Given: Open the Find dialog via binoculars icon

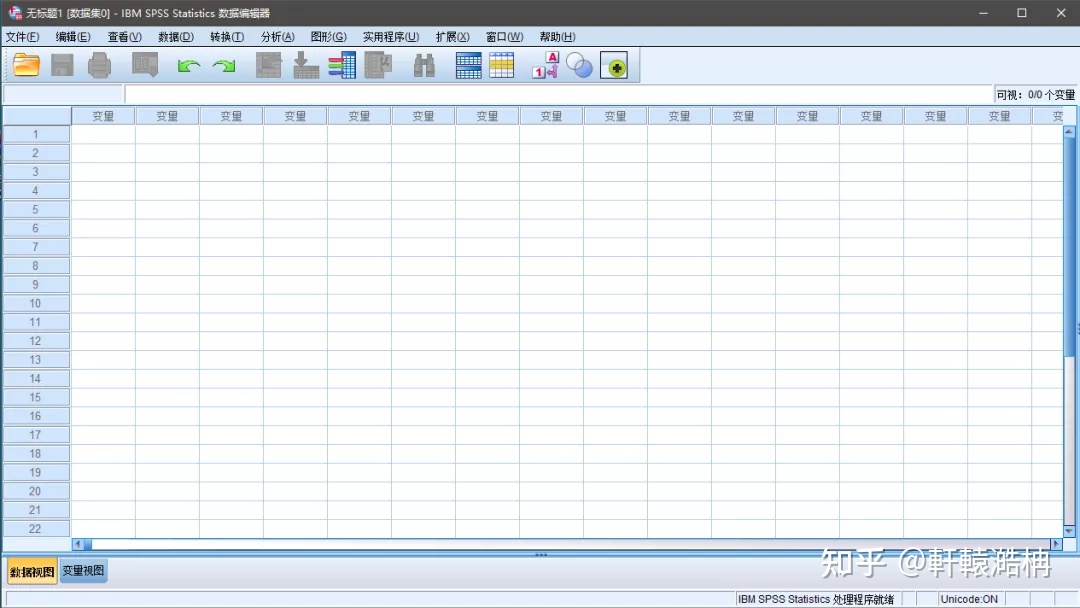Looking at the screenshot, I should pyautogui.click(x=424, y=64).
